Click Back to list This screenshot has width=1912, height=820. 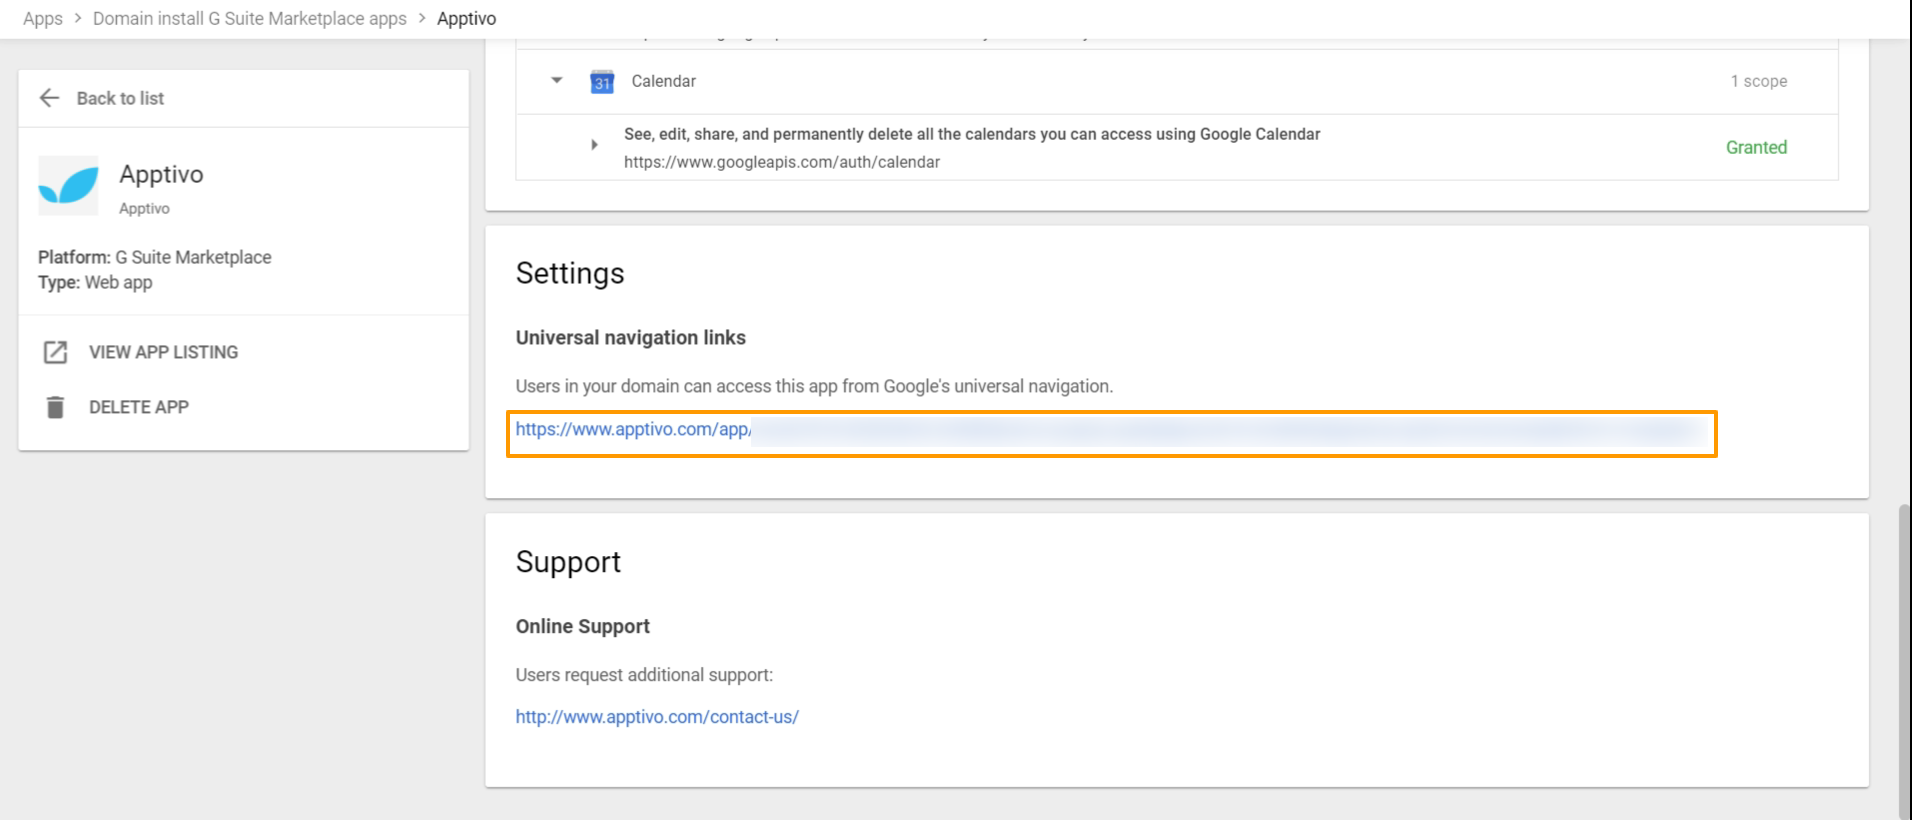[x=120, y=98]
